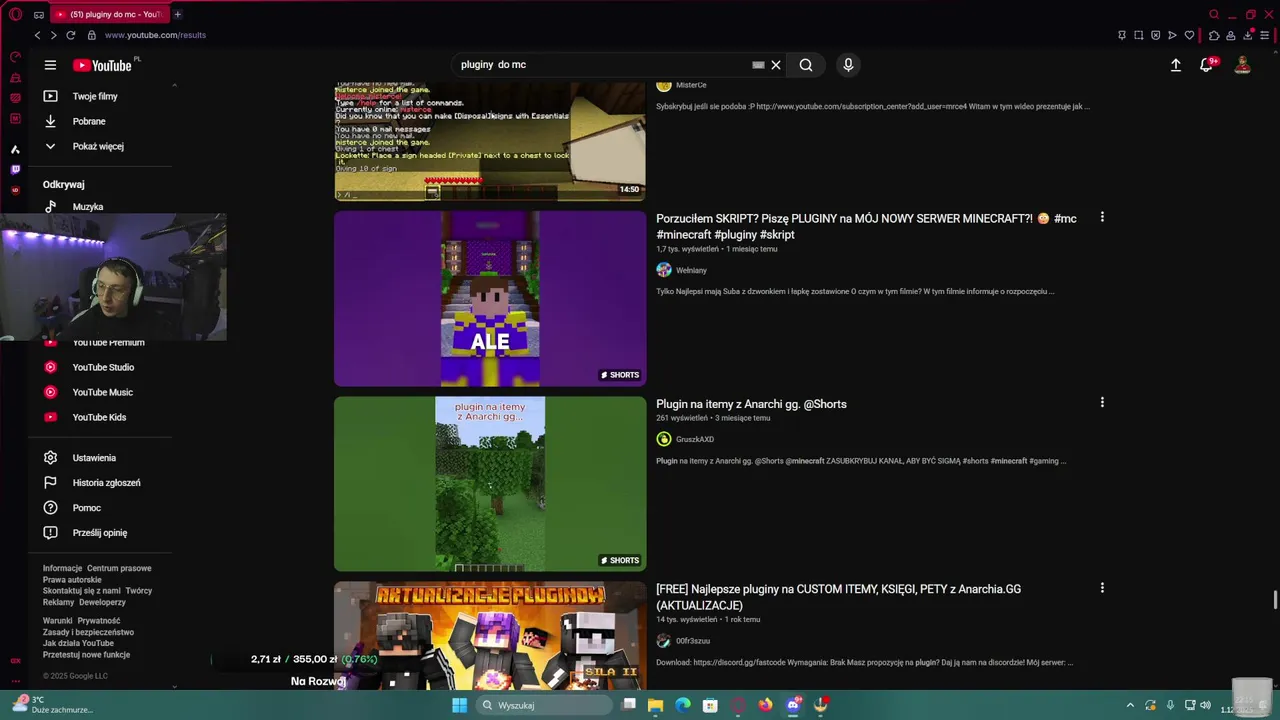Screen dimensions: 1280x720
Task: Click the ALE shorts thumbnail
Action: [490, 298]
